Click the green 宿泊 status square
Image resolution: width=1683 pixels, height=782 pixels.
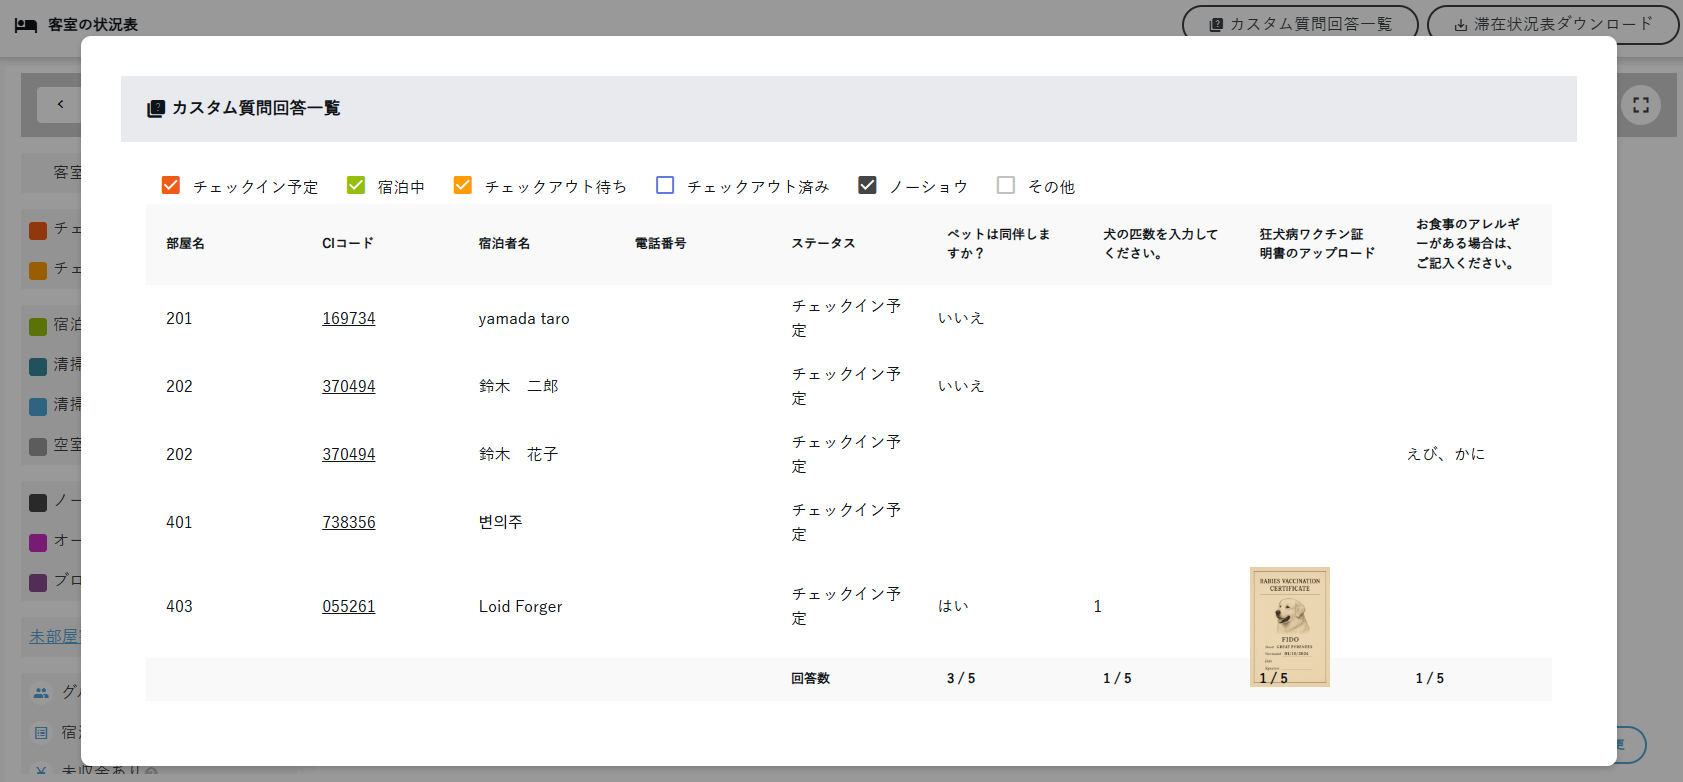[38, 326]
